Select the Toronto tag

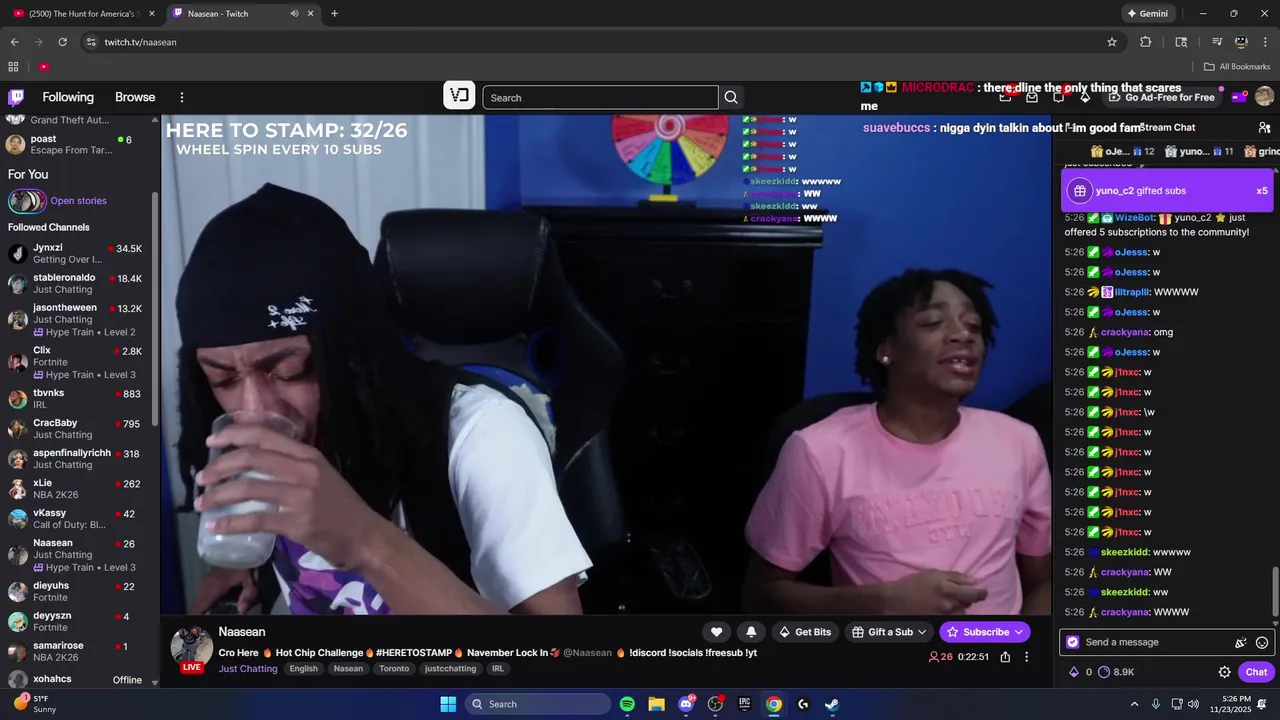click(394, 669)
